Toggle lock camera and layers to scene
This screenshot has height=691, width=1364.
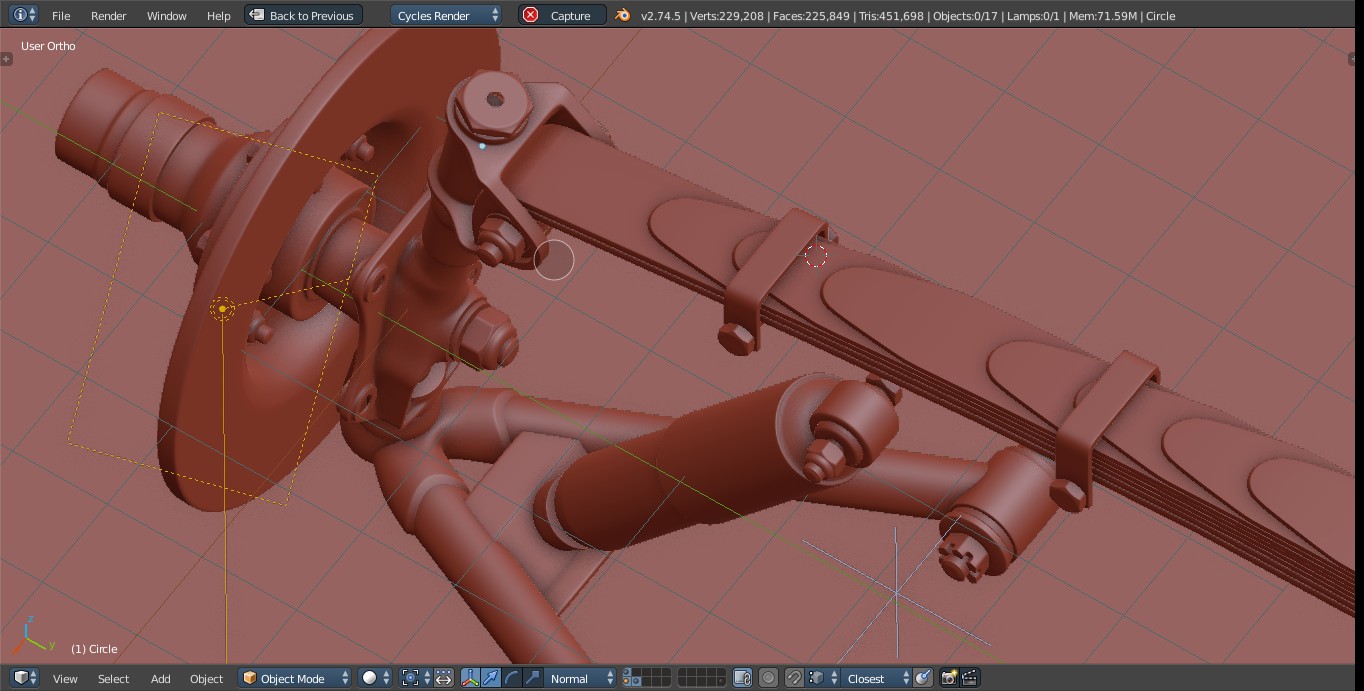tap(742, 678)
